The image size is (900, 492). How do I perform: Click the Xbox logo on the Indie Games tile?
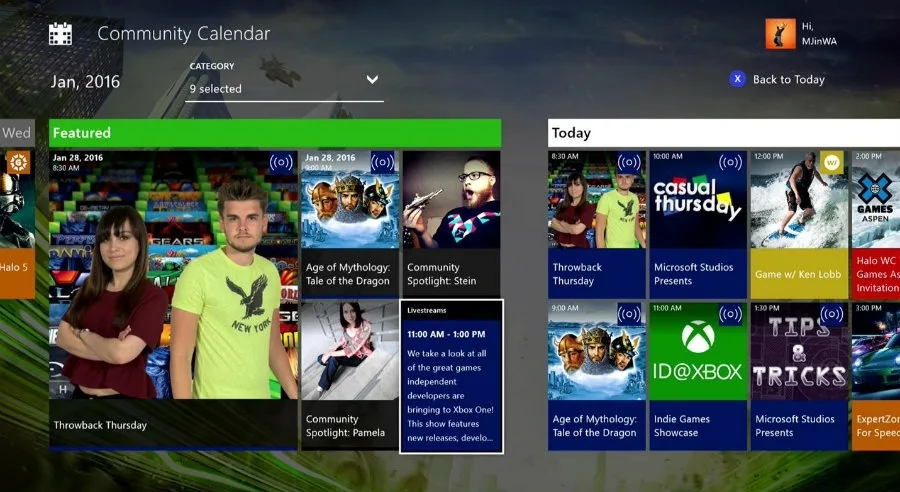point(698,336)
